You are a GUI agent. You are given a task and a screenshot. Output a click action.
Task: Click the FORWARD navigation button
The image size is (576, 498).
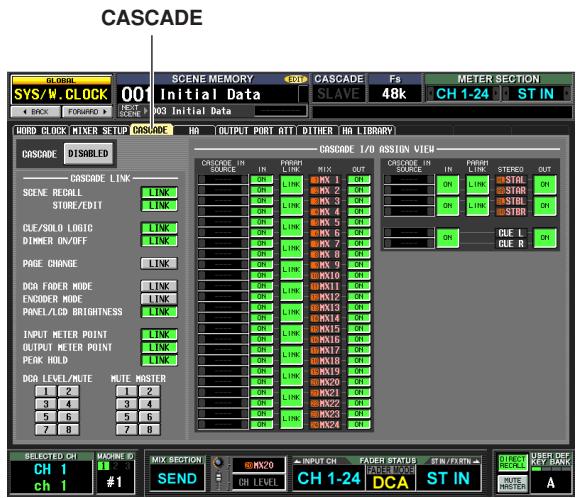click(x=87, y=112)
